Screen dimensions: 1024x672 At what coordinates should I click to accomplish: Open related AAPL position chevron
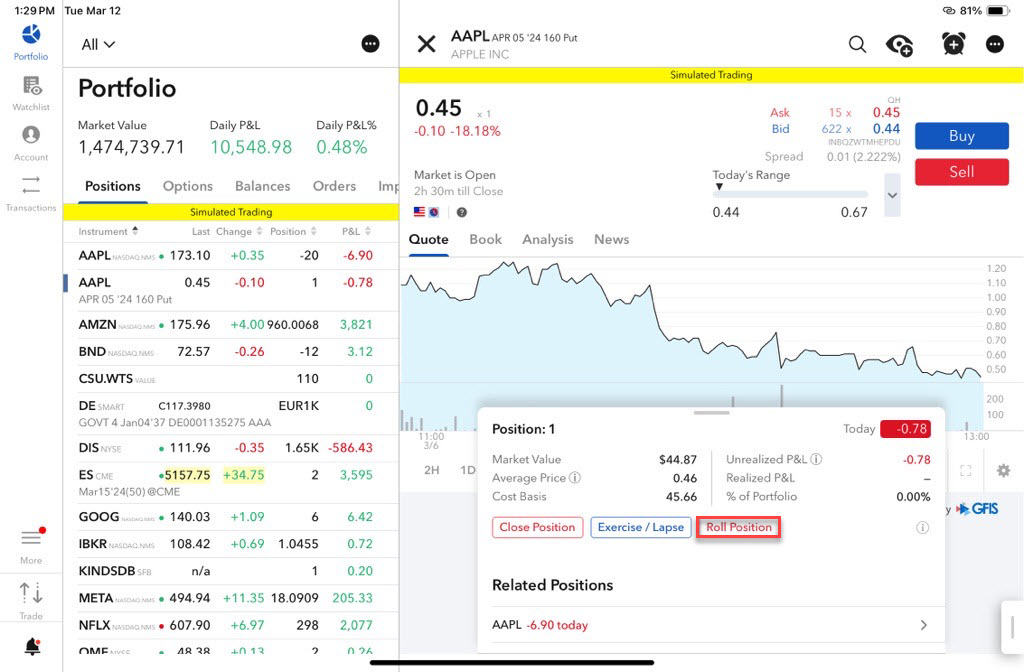click(x=923, y=625)
